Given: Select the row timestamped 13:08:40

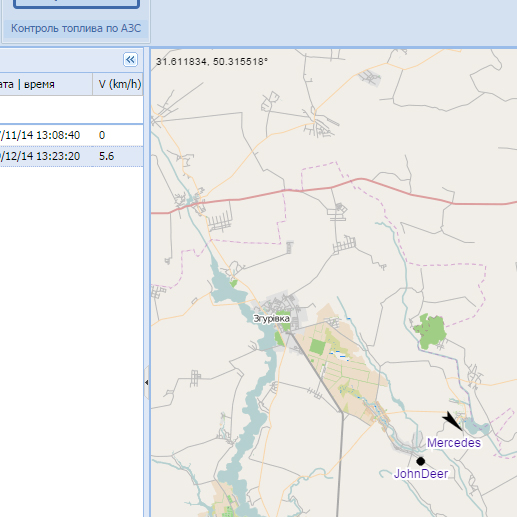Looking at the screenshot, I should click(71, 135).
